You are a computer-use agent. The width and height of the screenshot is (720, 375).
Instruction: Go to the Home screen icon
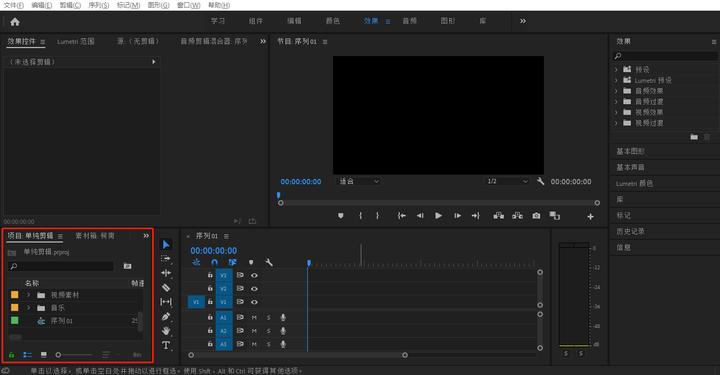tap(15, 22)
